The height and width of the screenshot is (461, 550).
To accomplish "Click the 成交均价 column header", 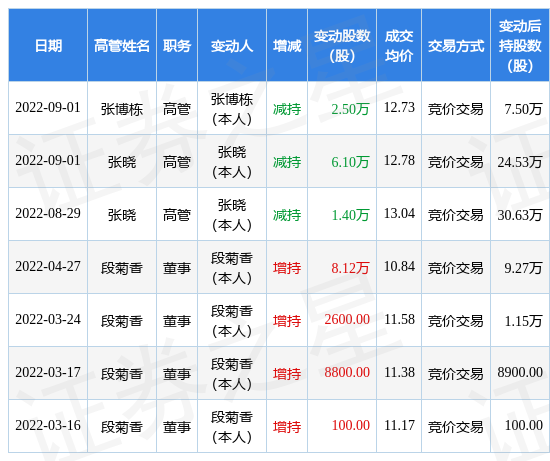I will (x=399, y=46).
